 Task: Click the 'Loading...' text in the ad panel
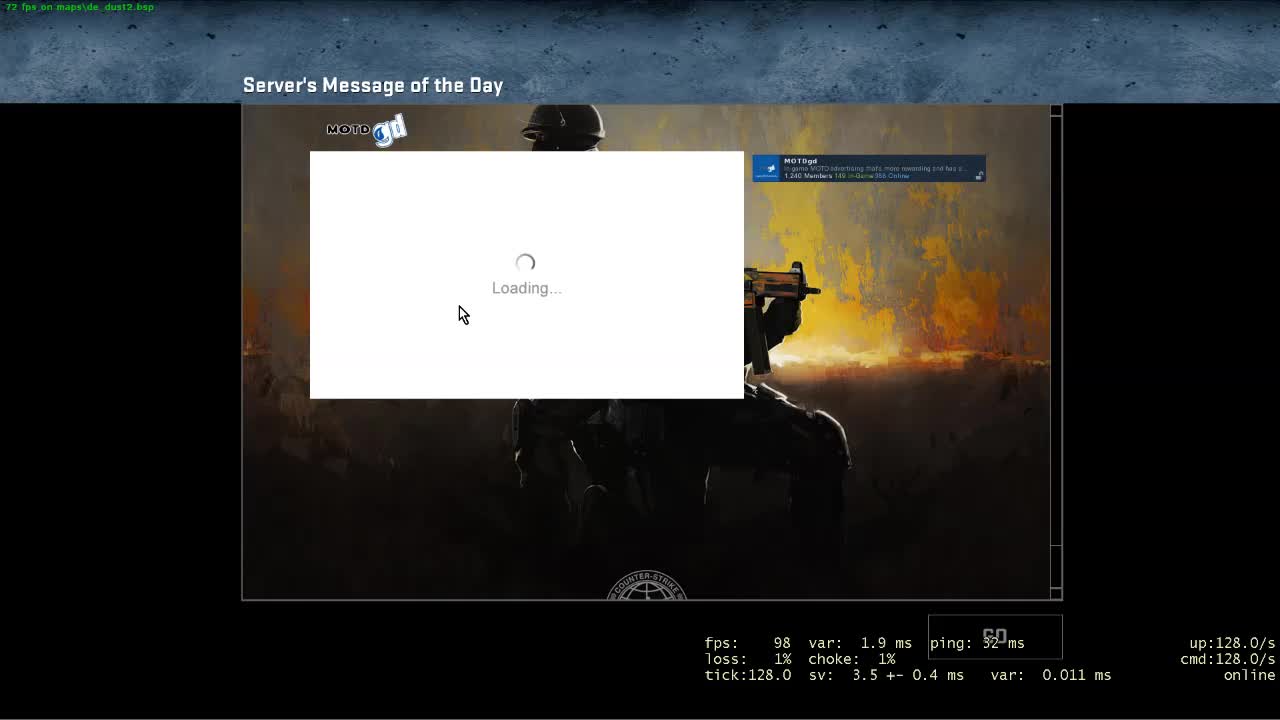tap(526, 288)
